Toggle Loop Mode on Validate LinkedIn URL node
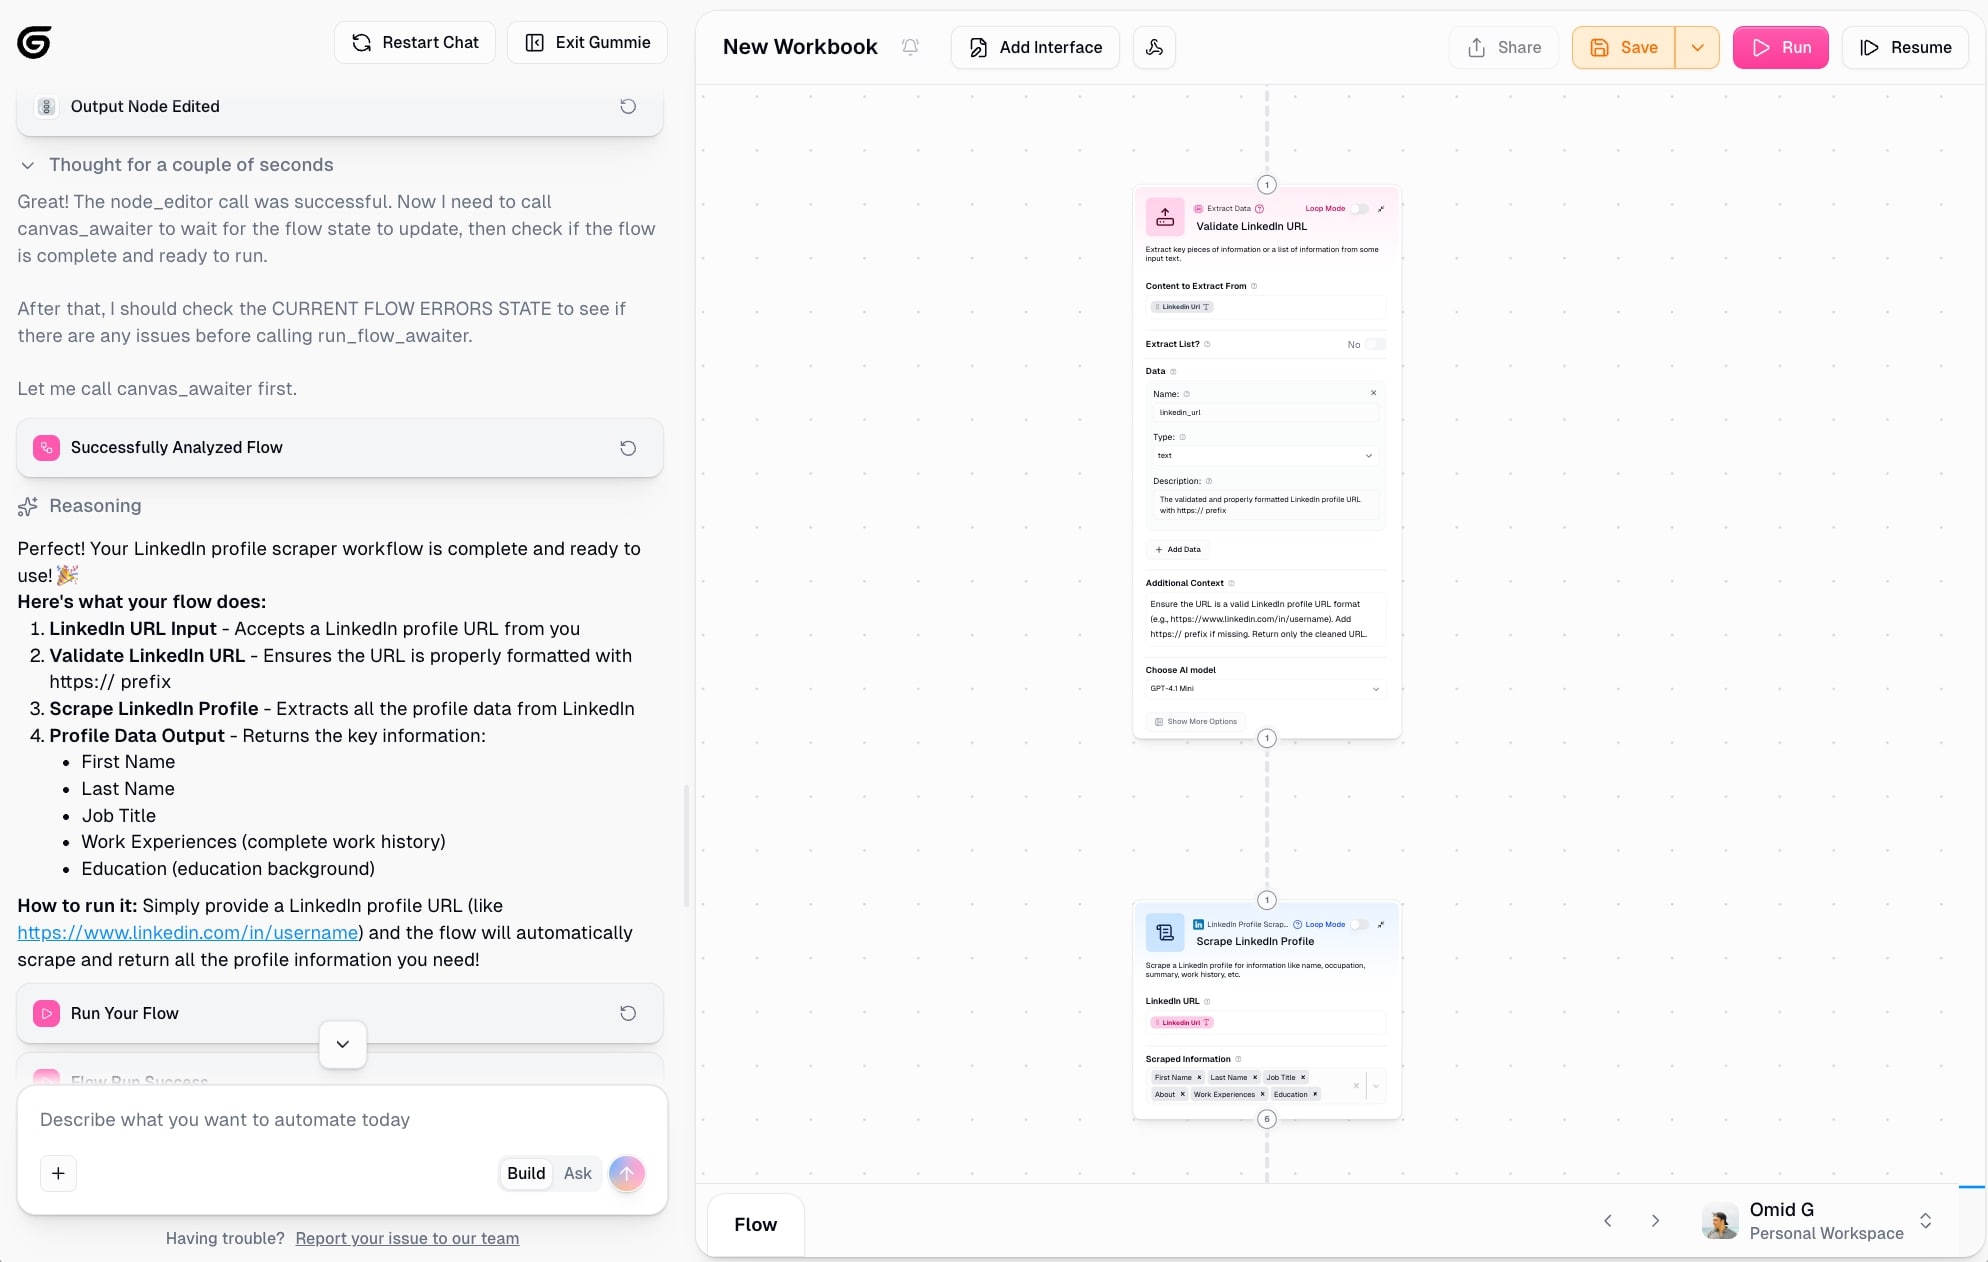1988x1262 pixels. coord(1359,209)
